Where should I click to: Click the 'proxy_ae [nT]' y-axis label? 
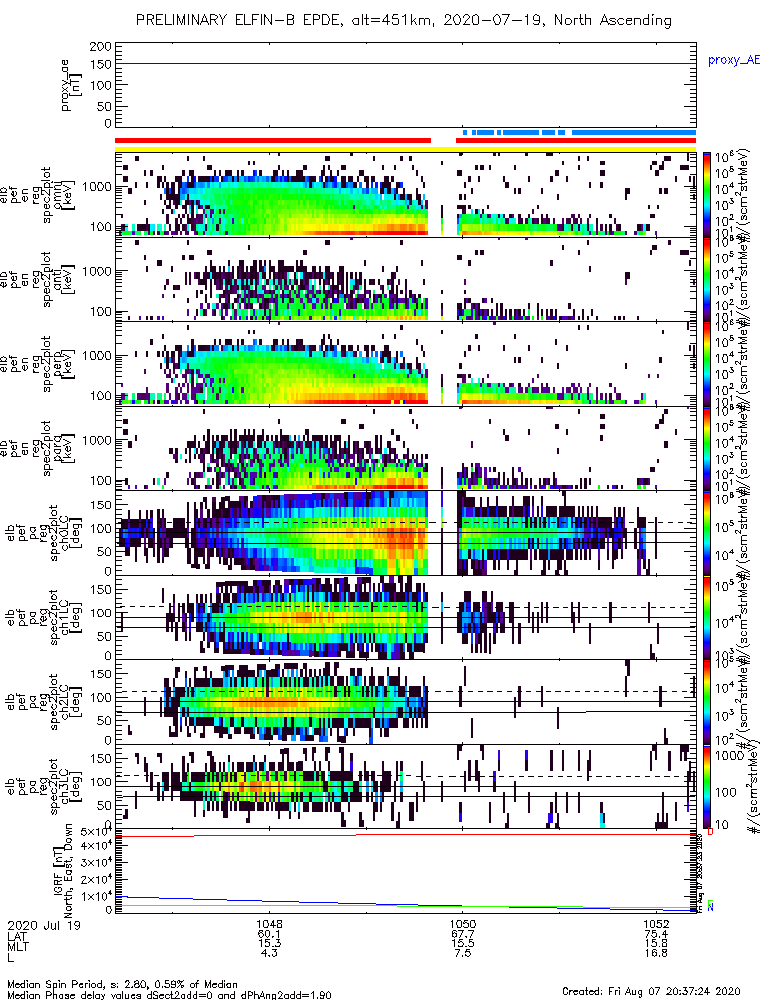[71, 85]
